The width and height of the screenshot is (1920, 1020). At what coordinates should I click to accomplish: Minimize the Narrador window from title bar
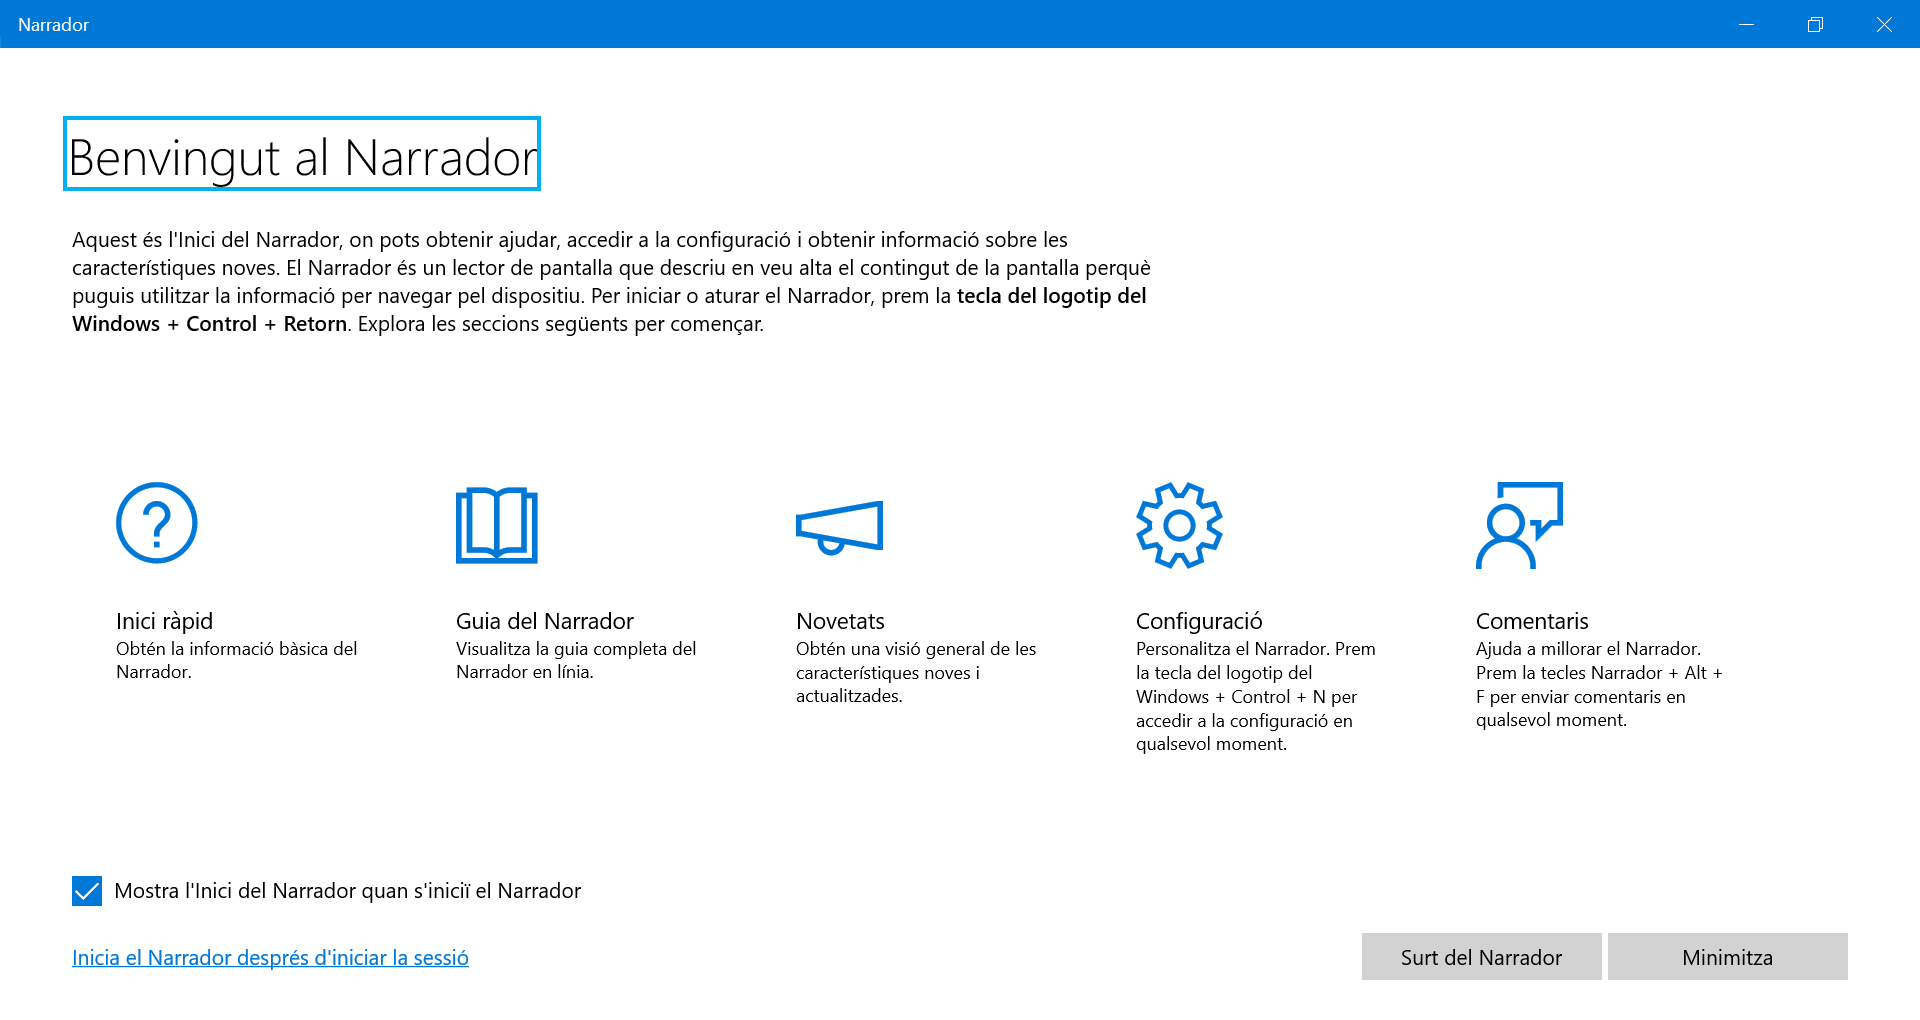(1746, 24)
